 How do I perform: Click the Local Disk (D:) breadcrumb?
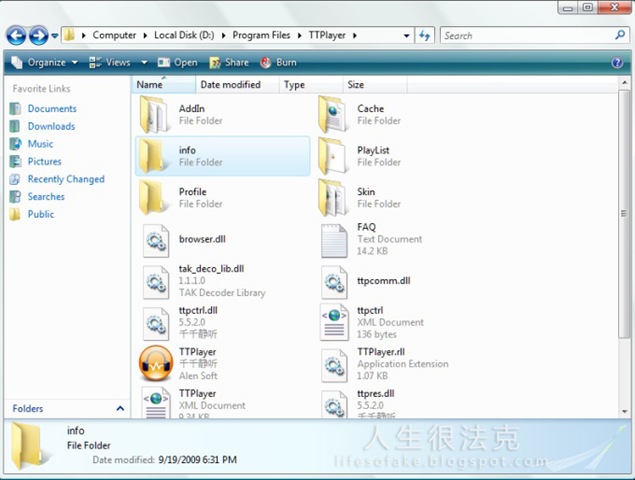[184, 35]
